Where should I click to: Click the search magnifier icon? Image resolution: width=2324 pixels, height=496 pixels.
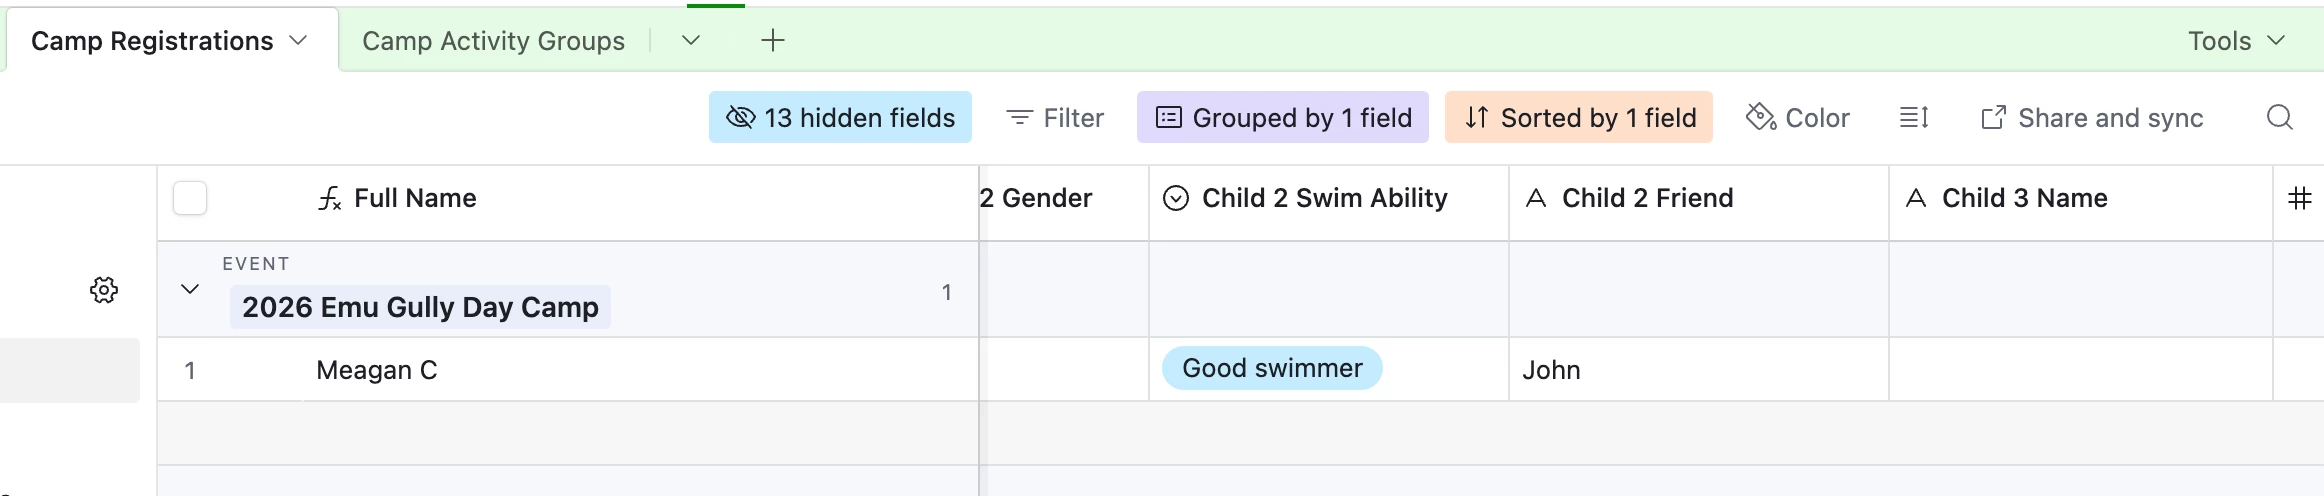click(x=2279, y=118)
